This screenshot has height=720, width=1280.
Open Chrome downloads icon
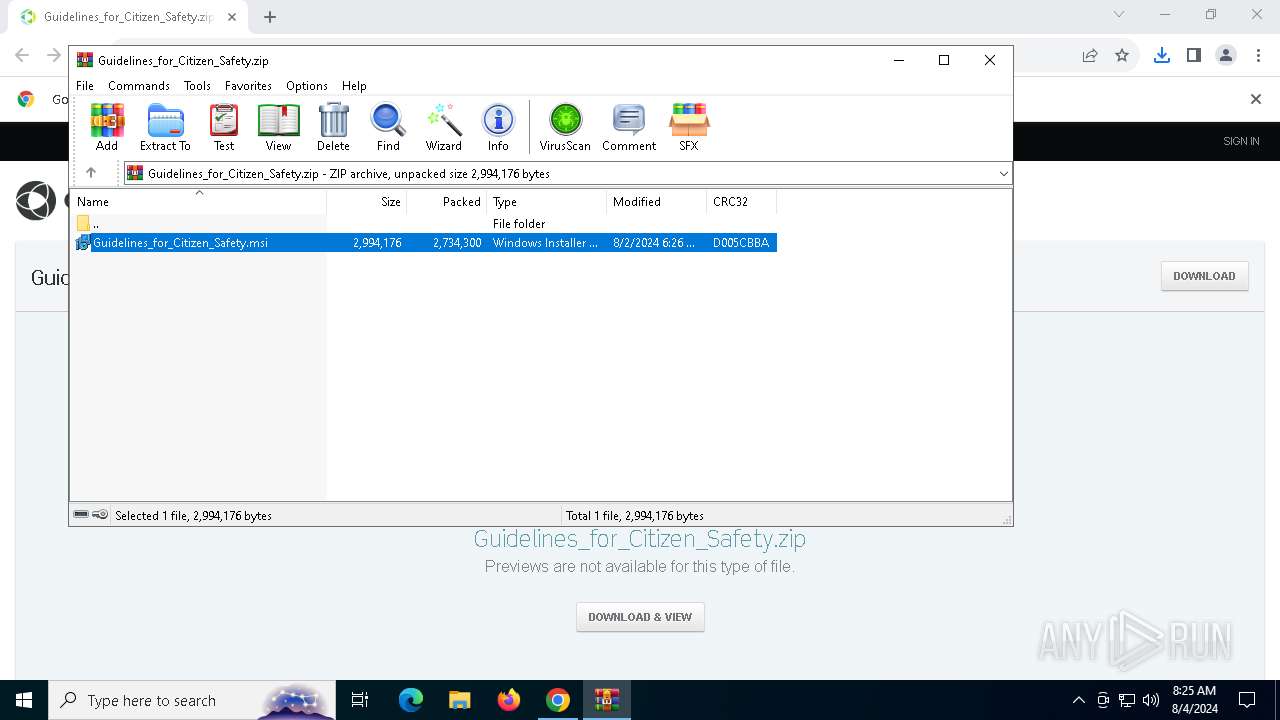pos(1161,55)
